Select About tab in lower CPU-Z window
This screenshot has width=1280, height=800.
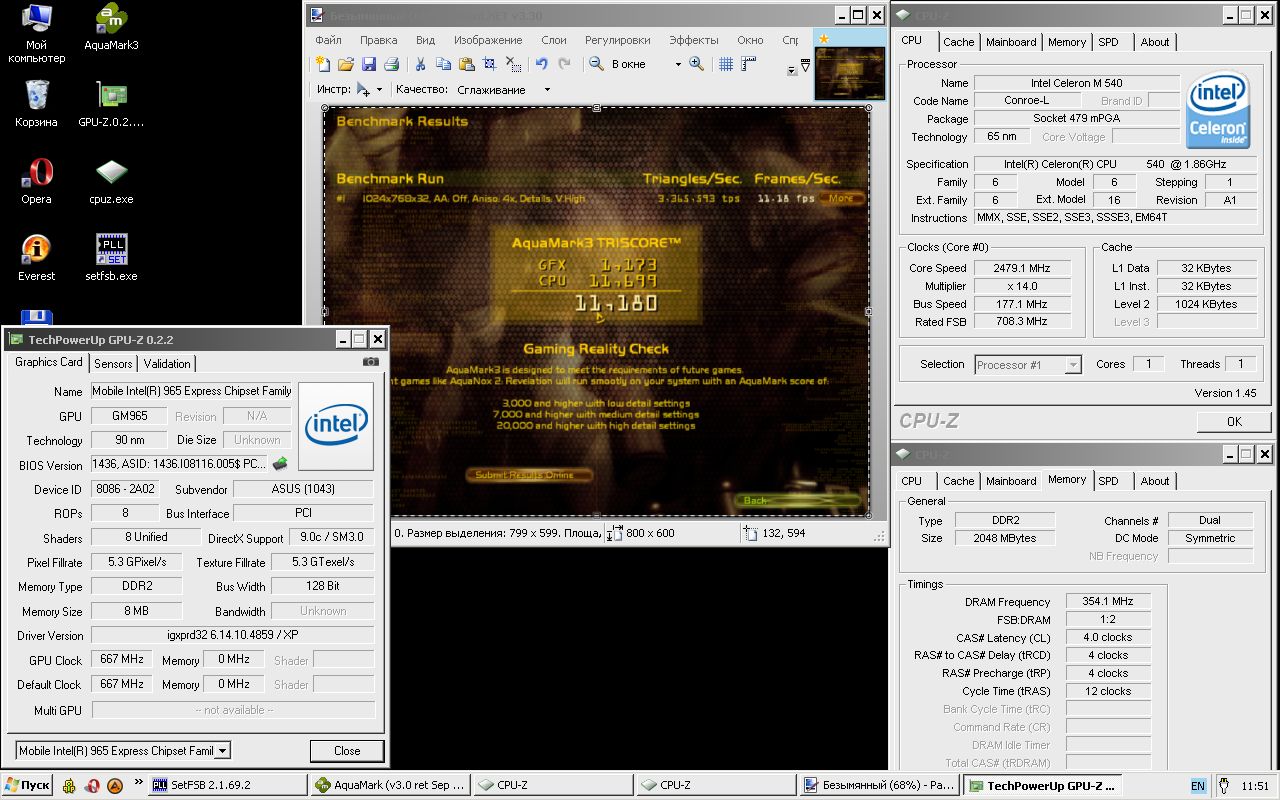tap(1155, 481)
